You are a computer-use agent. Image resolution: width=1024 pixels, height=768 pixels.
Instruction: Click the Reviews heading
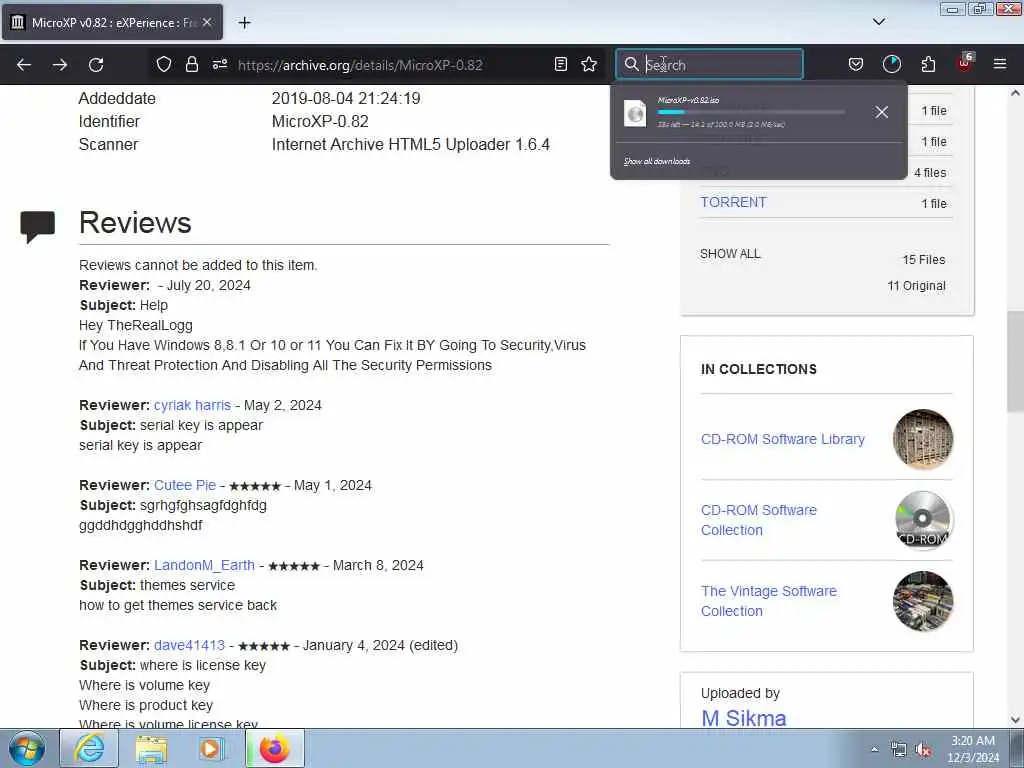[x=135, y=223]
